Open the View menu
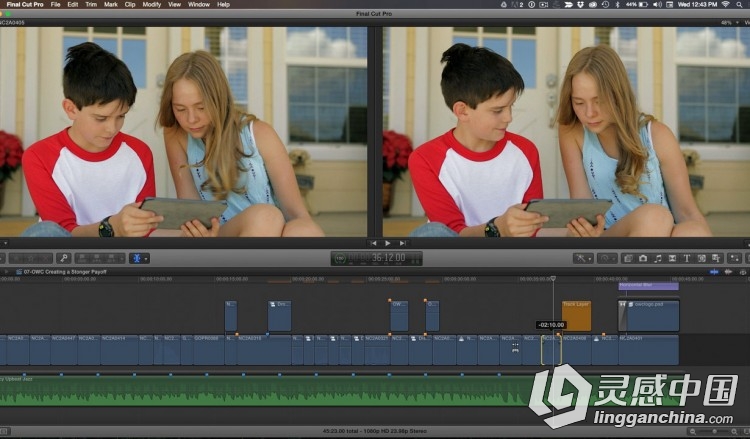Viewport: 750px width, 439px height. 174,4
